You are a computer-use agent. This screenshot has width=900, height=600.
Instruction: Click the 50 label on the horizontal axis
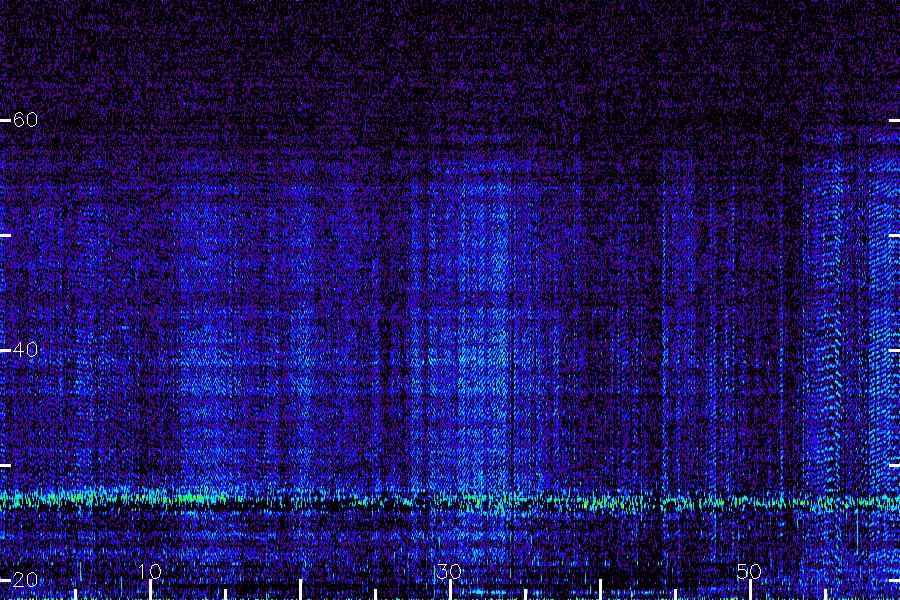(x=749, y=571)
